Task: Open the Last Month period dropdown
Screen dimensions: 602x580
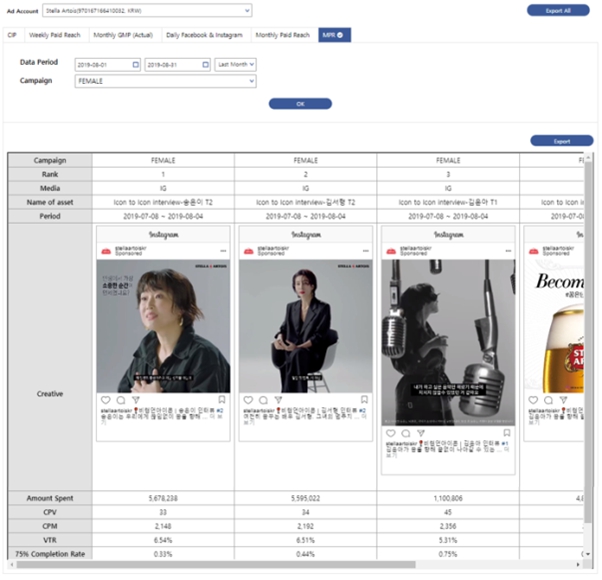Action: [236, 65]
